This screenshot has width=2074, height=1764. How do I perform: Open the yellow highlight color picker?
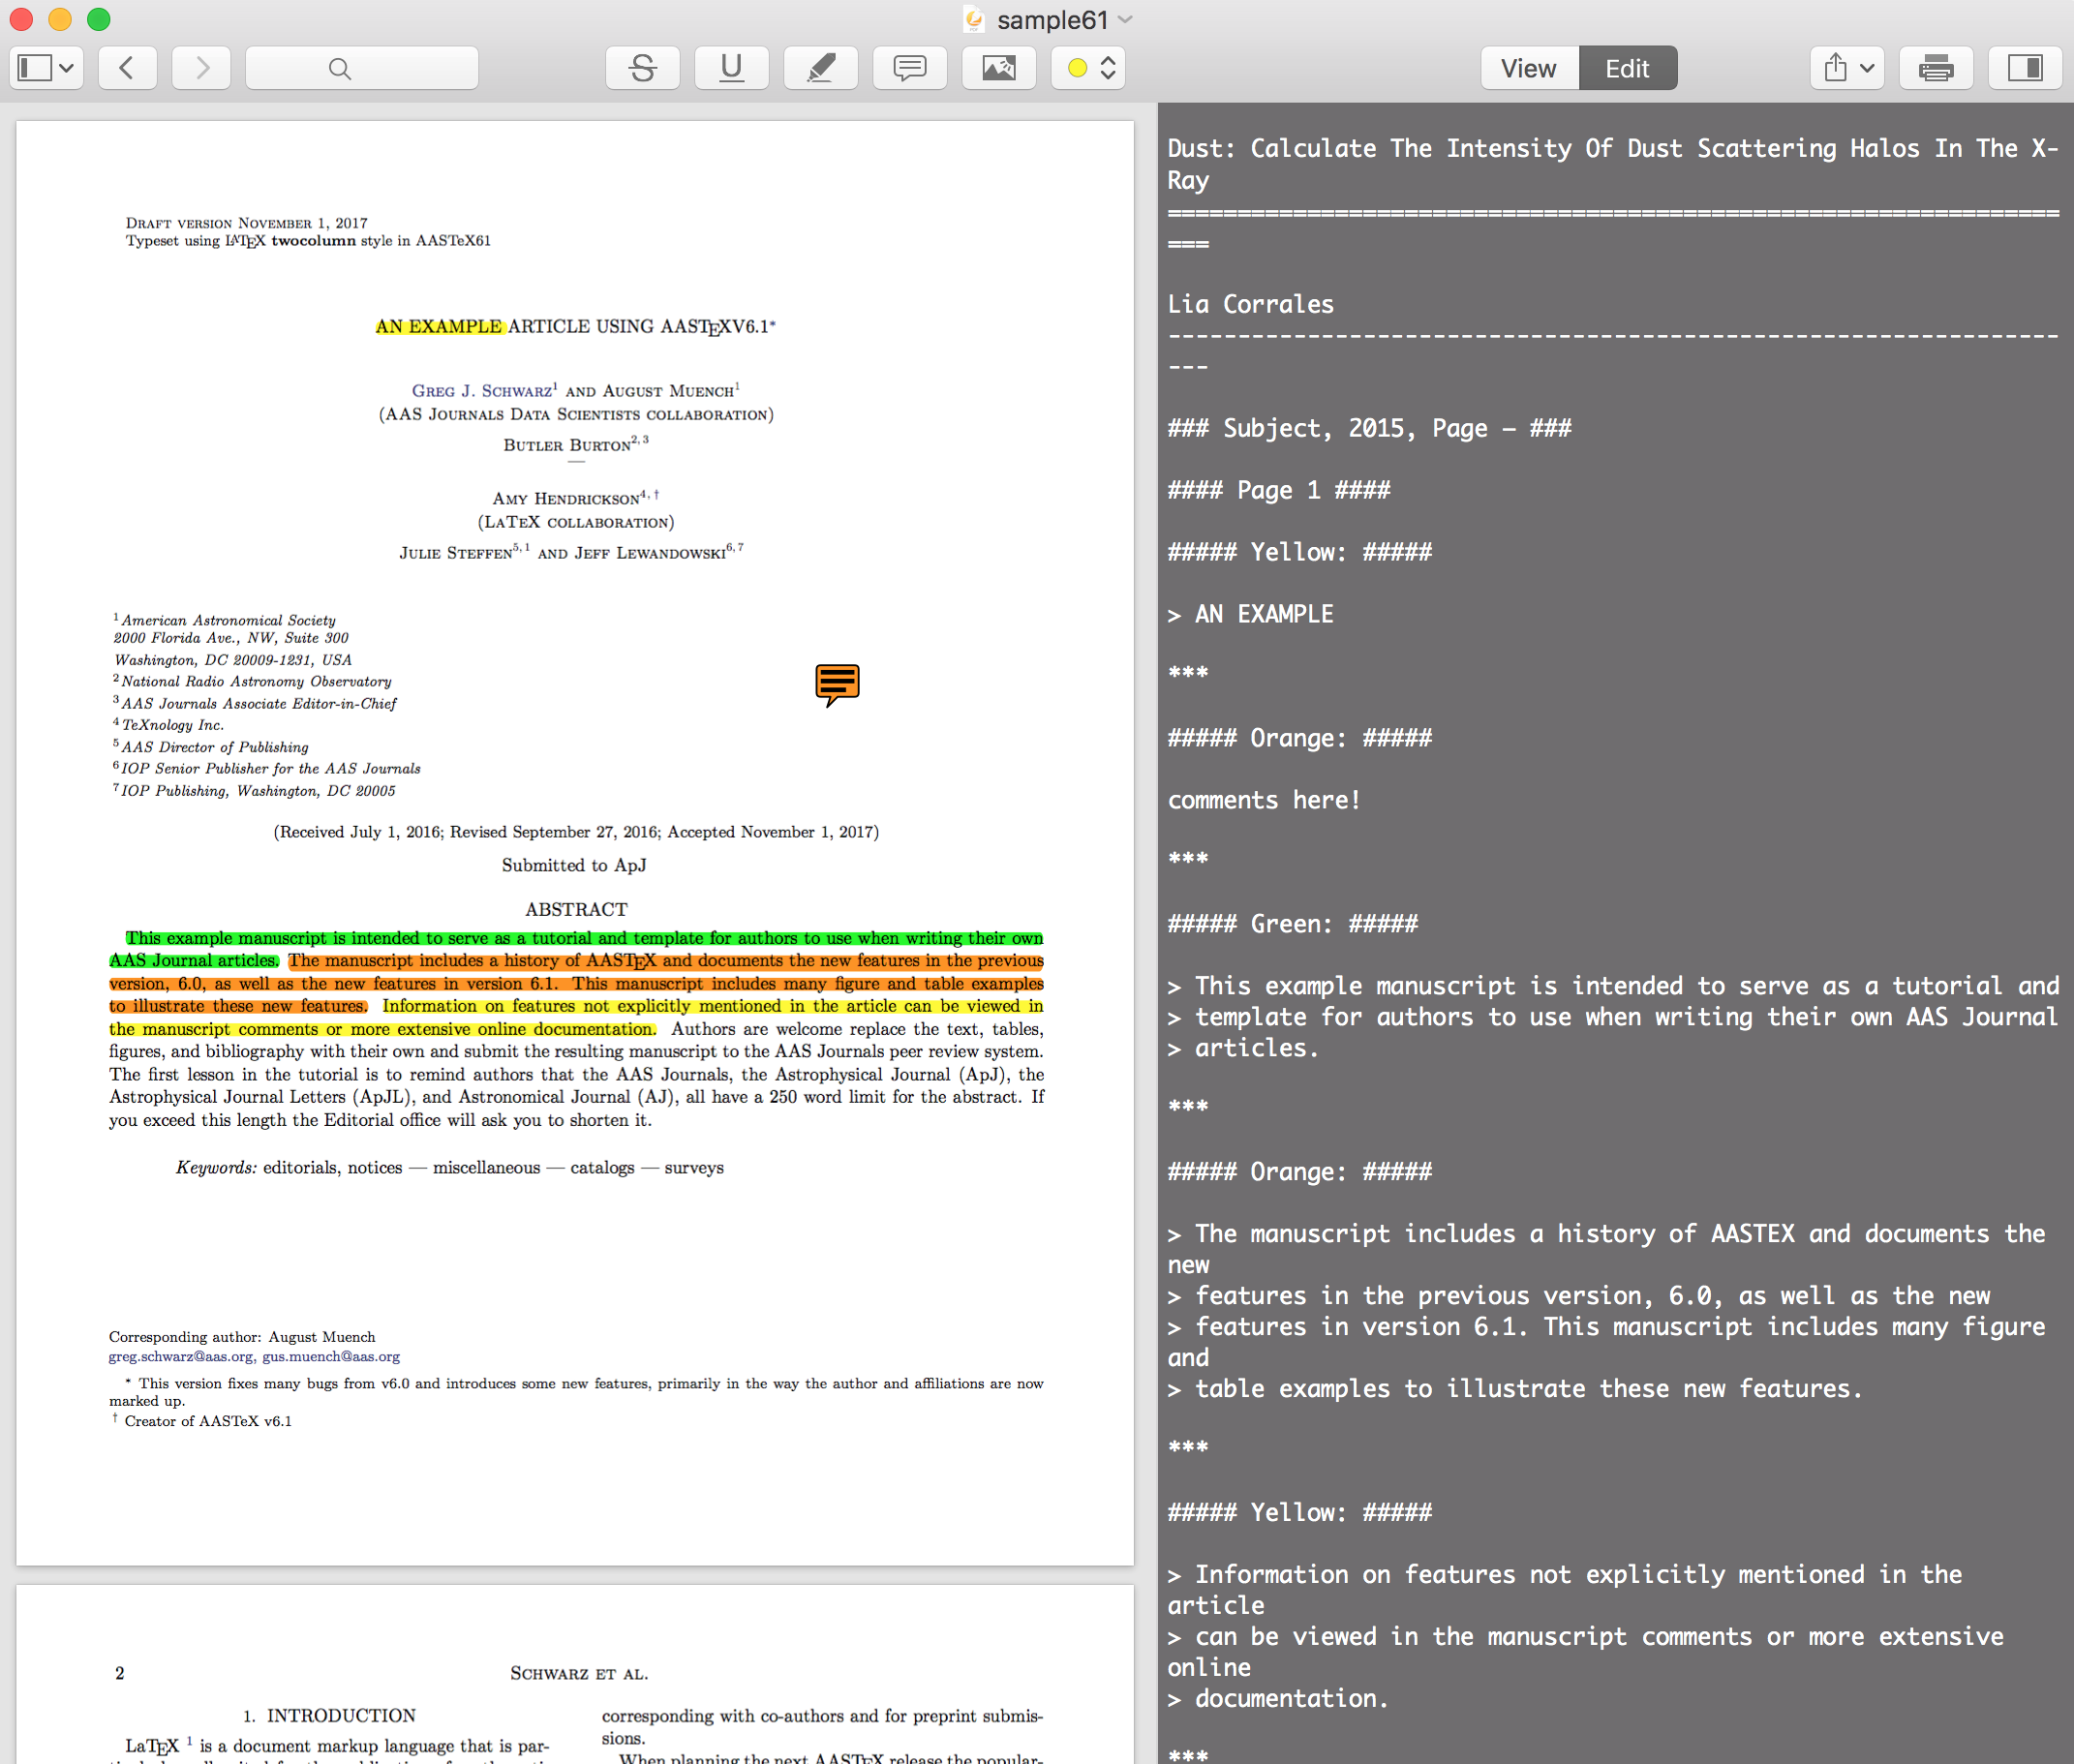[x=1089, y=68]
